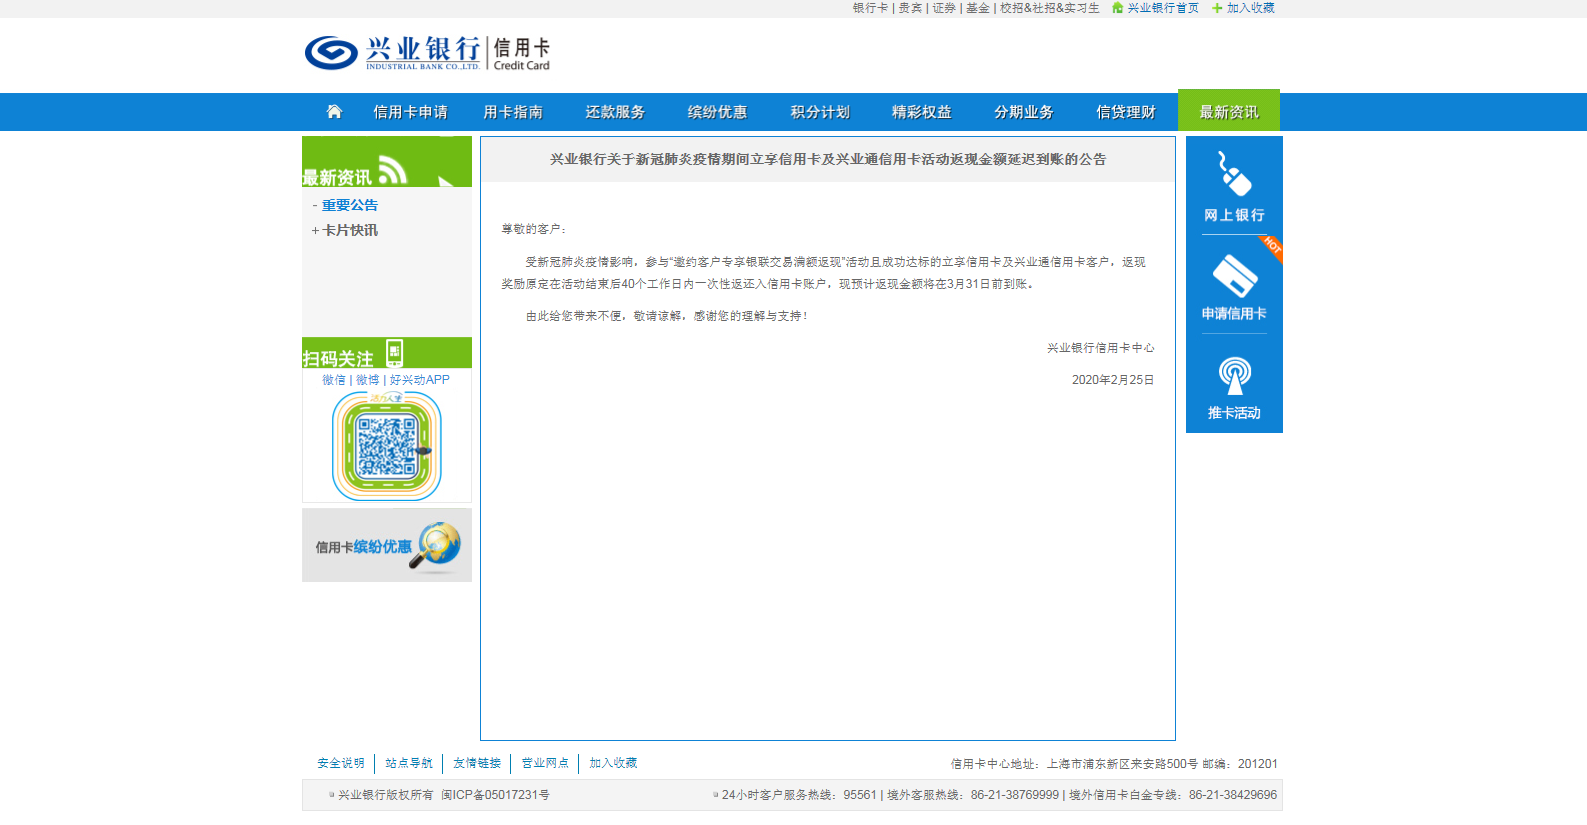Click the 推卡活动 antenna icon
Viewport: 1587px width, 825px height.
[x=1234, y=375]
